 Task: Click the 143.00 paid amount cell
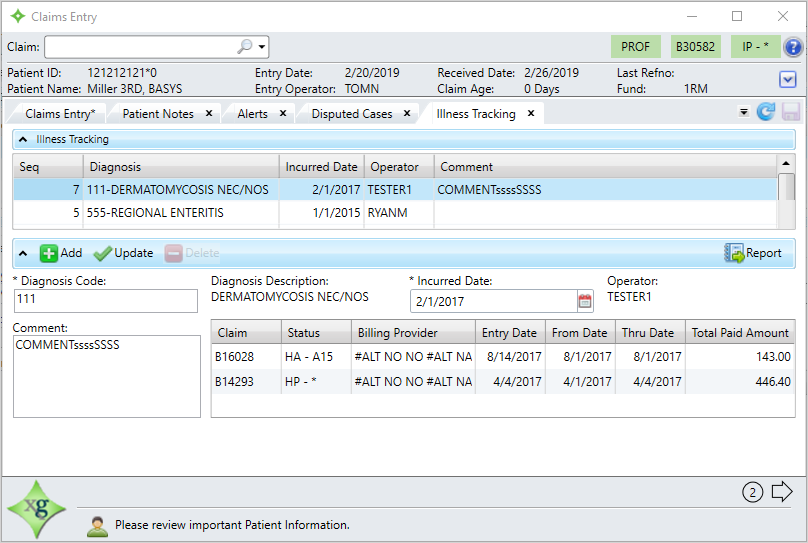click(740, 357)
